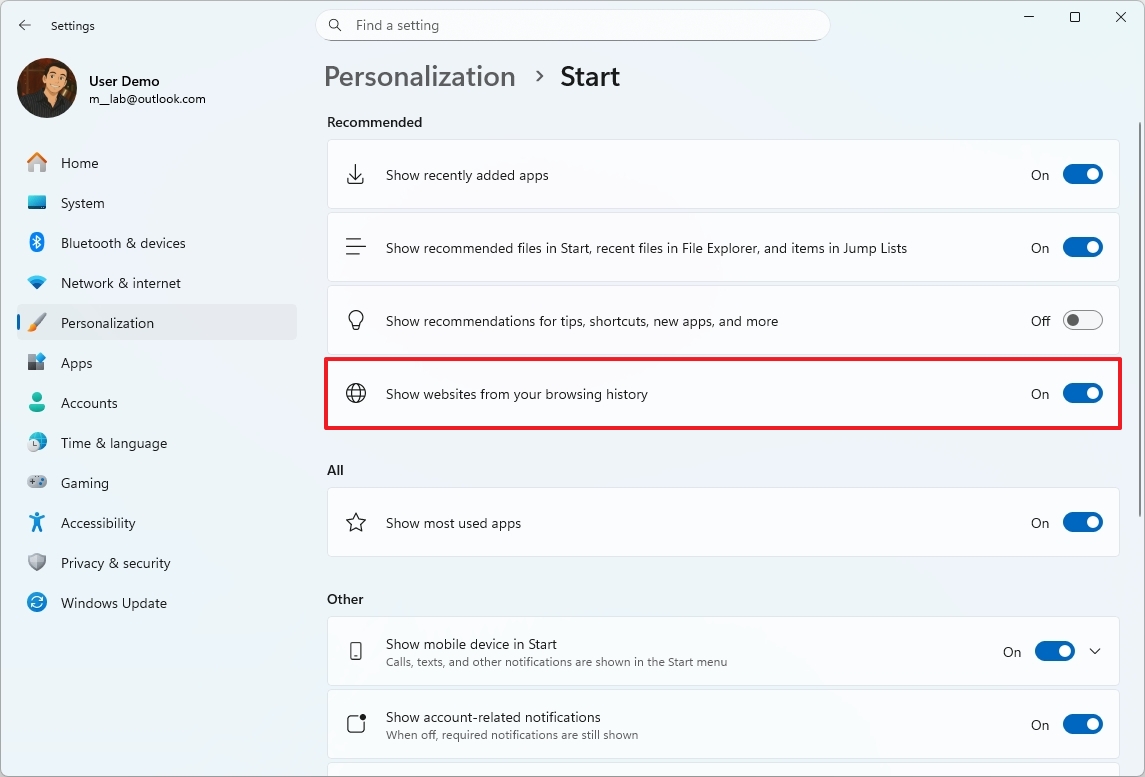Click the back arrow in Settings header
This screenshot has height=777, width=1145.
[x=25, y=26]
